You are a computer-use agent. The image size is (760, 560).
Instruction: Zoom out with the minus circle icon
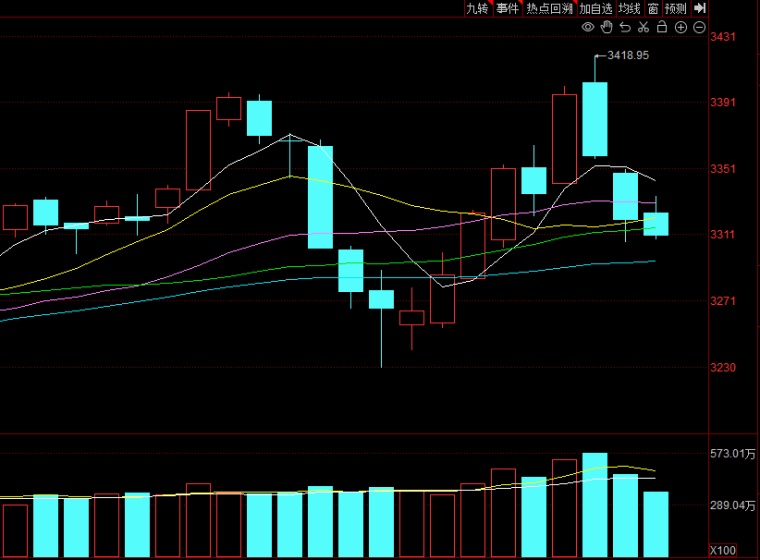[699, 27]
